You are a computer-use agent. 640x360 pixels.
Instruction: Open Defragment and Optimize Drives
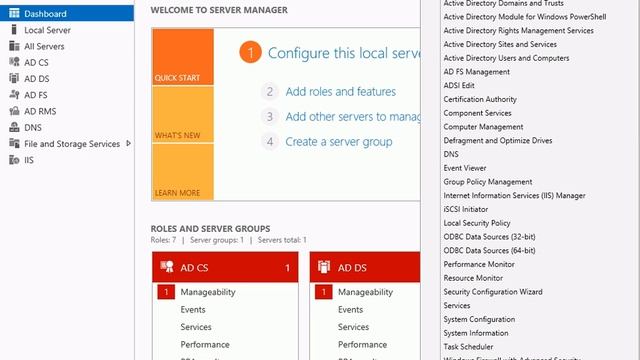point(498,140)
